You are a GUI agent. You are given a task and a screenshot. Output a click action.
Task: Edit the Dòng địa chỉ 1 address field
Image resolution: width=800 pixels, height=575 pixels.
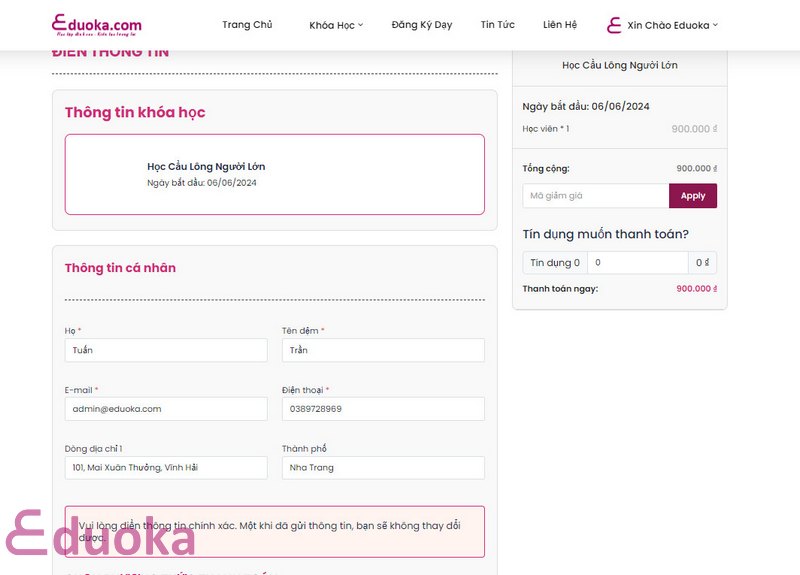point(166,468)
